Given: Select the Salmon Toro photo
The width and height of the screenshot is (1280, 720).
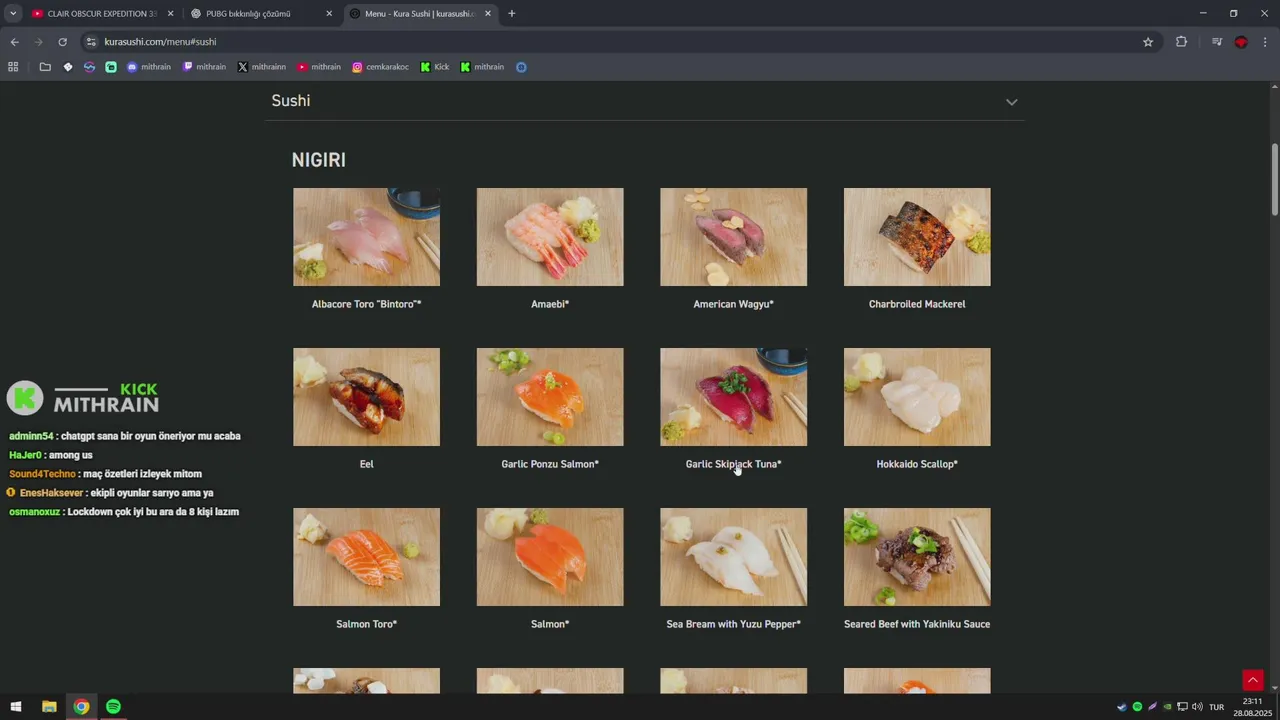Looking at the screenshot, I should [x=366, y=557].
